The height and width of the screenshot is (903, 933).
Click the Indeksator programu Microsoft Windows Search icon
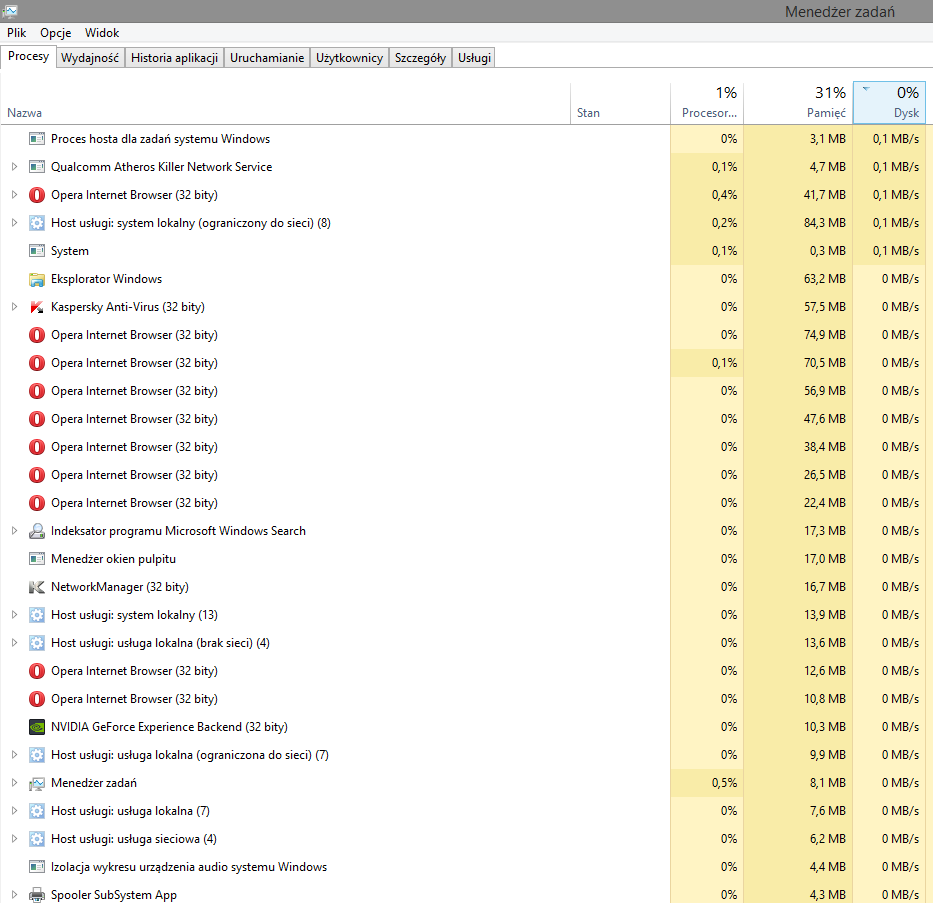point(37,531)
